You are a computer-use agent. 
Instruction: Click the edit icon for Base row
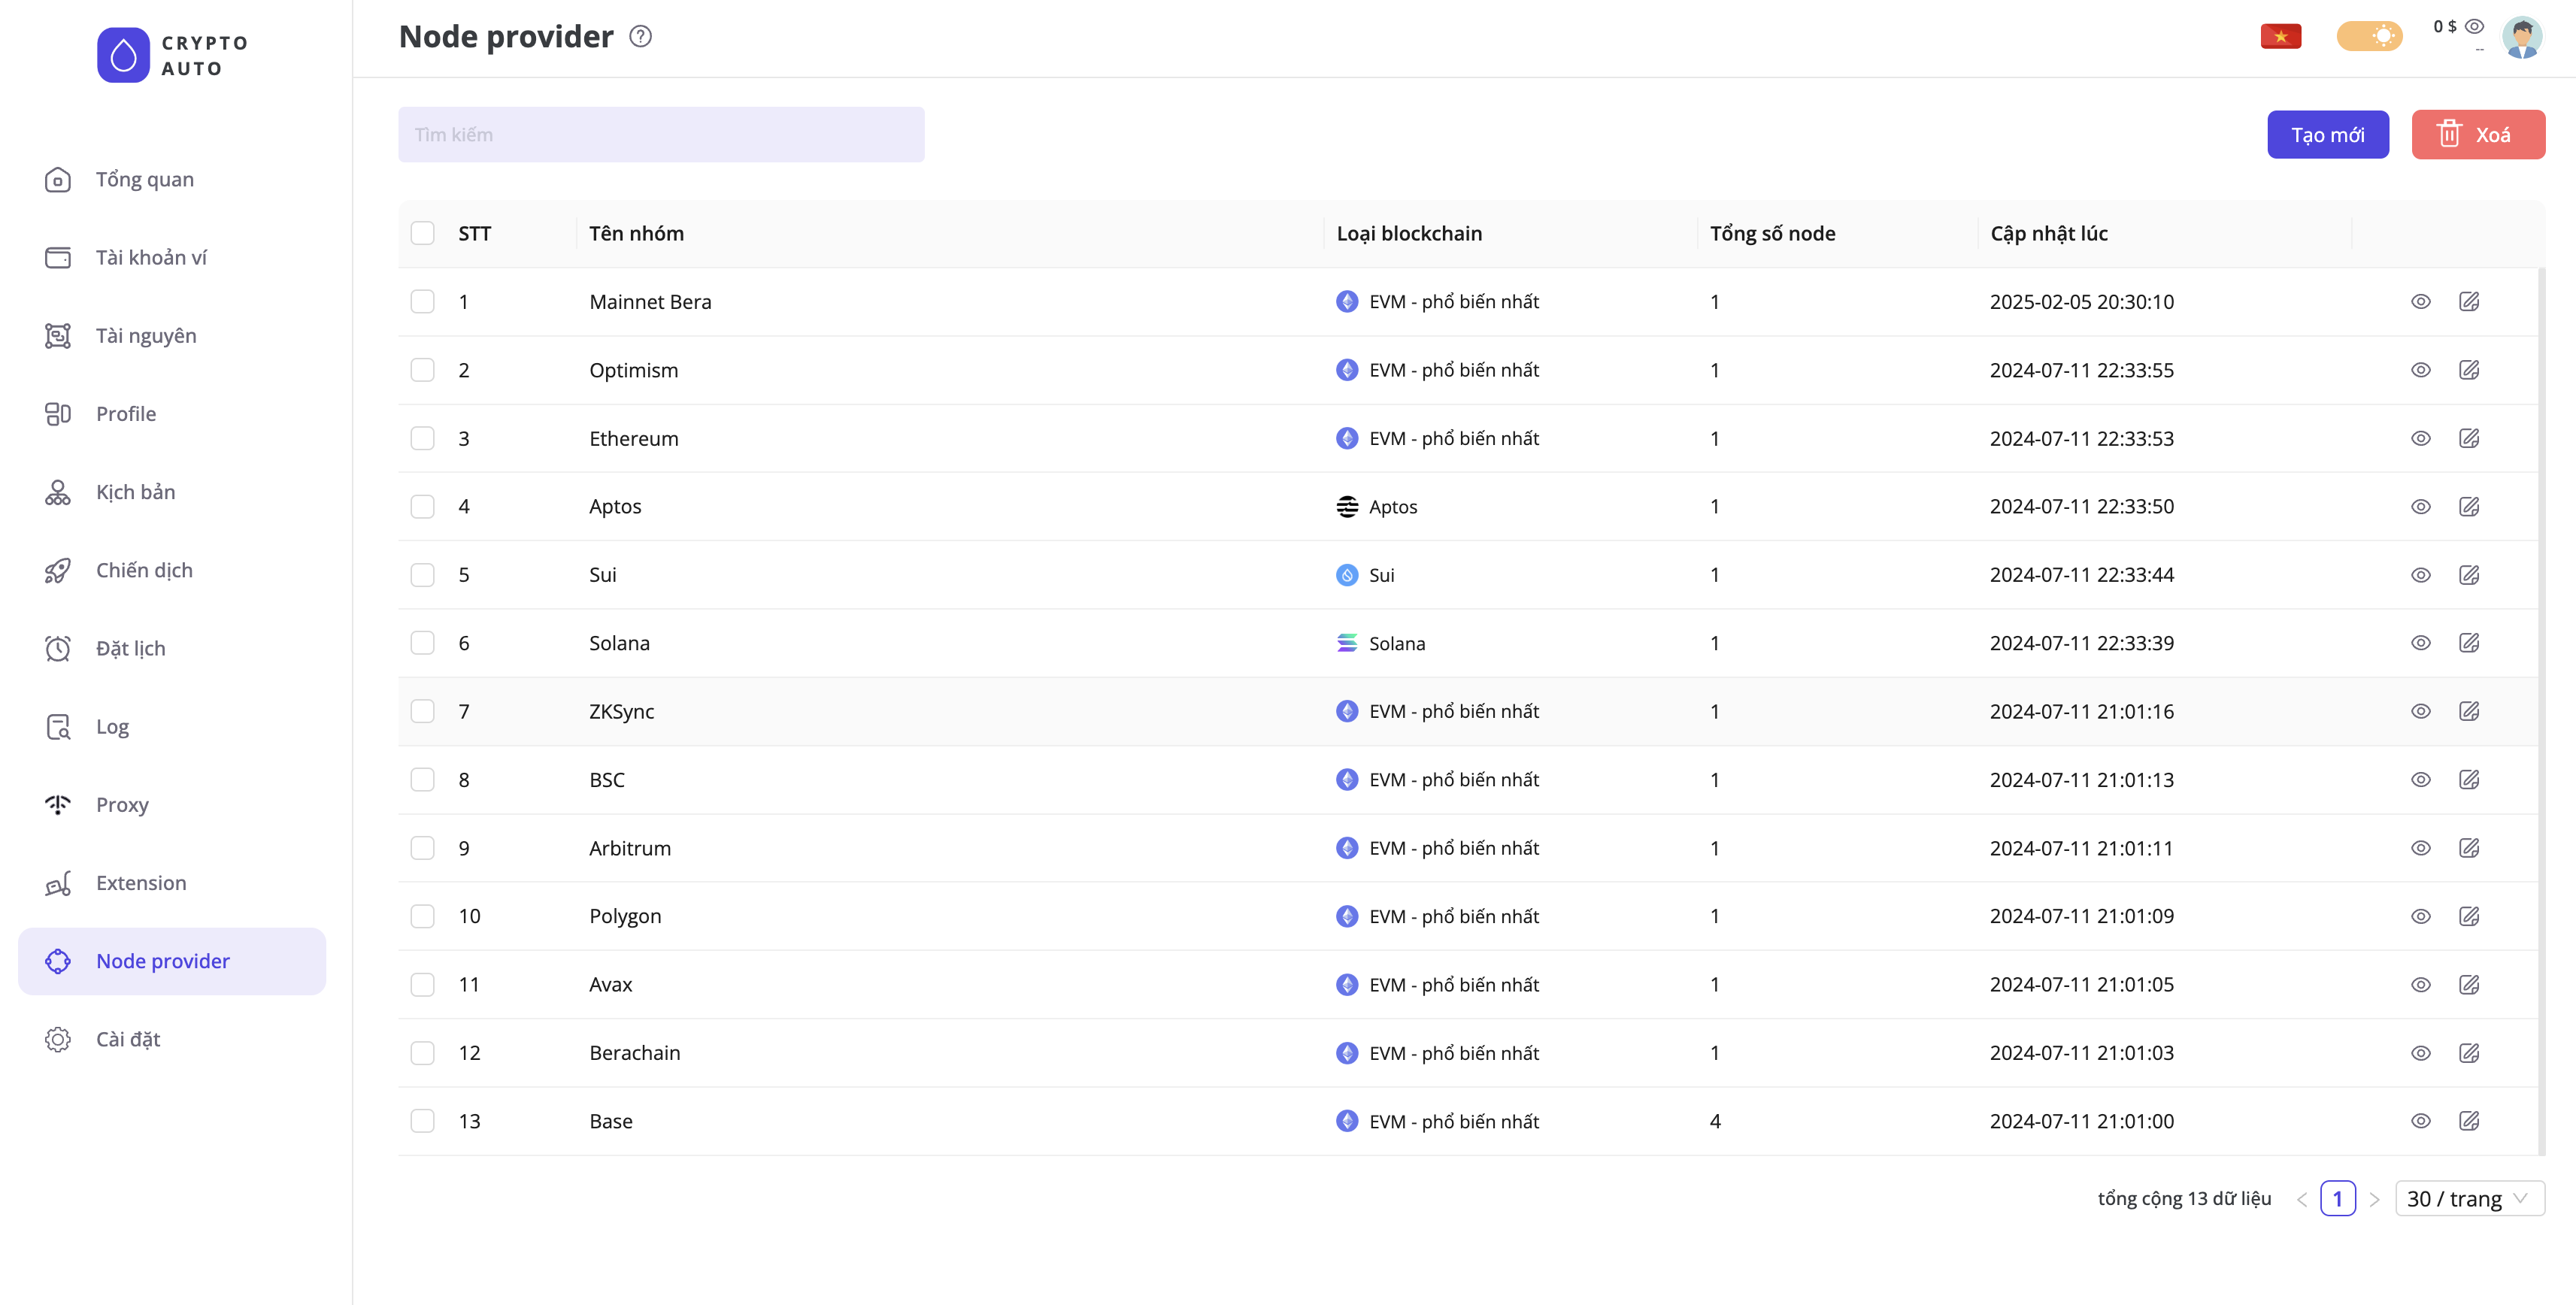[x=2468, y=1120]
